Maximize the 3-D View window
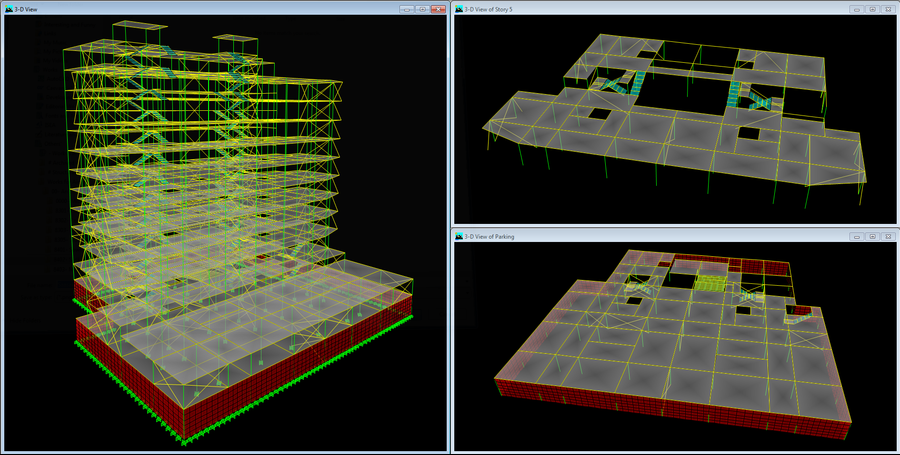 point(422,9)
